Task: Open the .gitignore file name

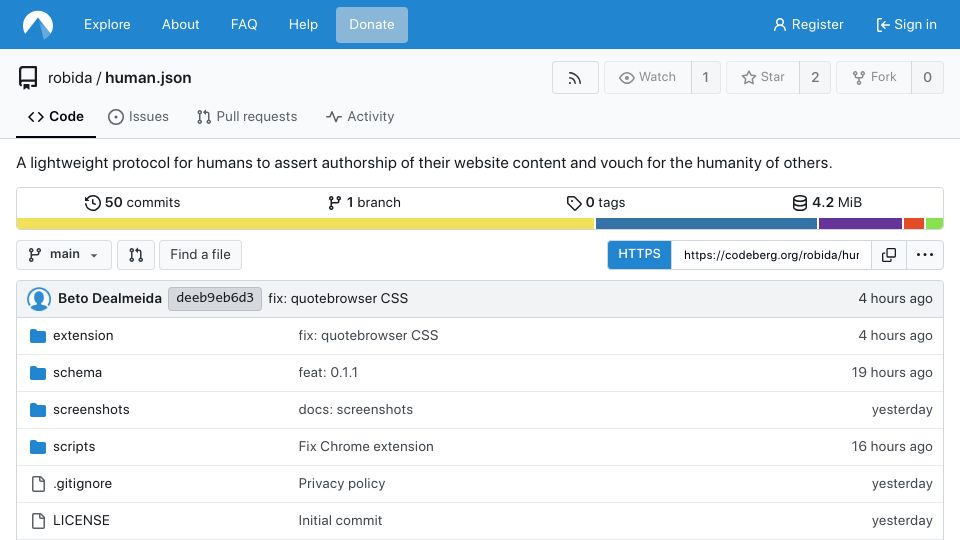Action: click(83, 484)
